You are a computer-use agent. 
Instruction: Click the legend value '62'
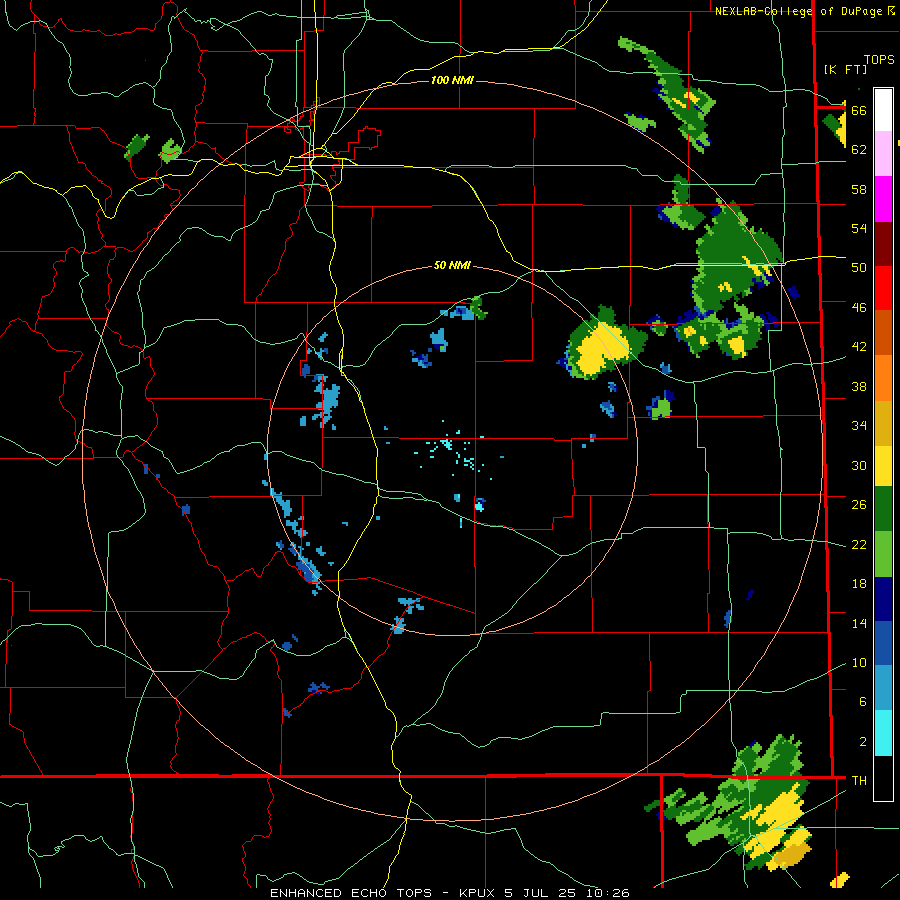pos(859,149)
